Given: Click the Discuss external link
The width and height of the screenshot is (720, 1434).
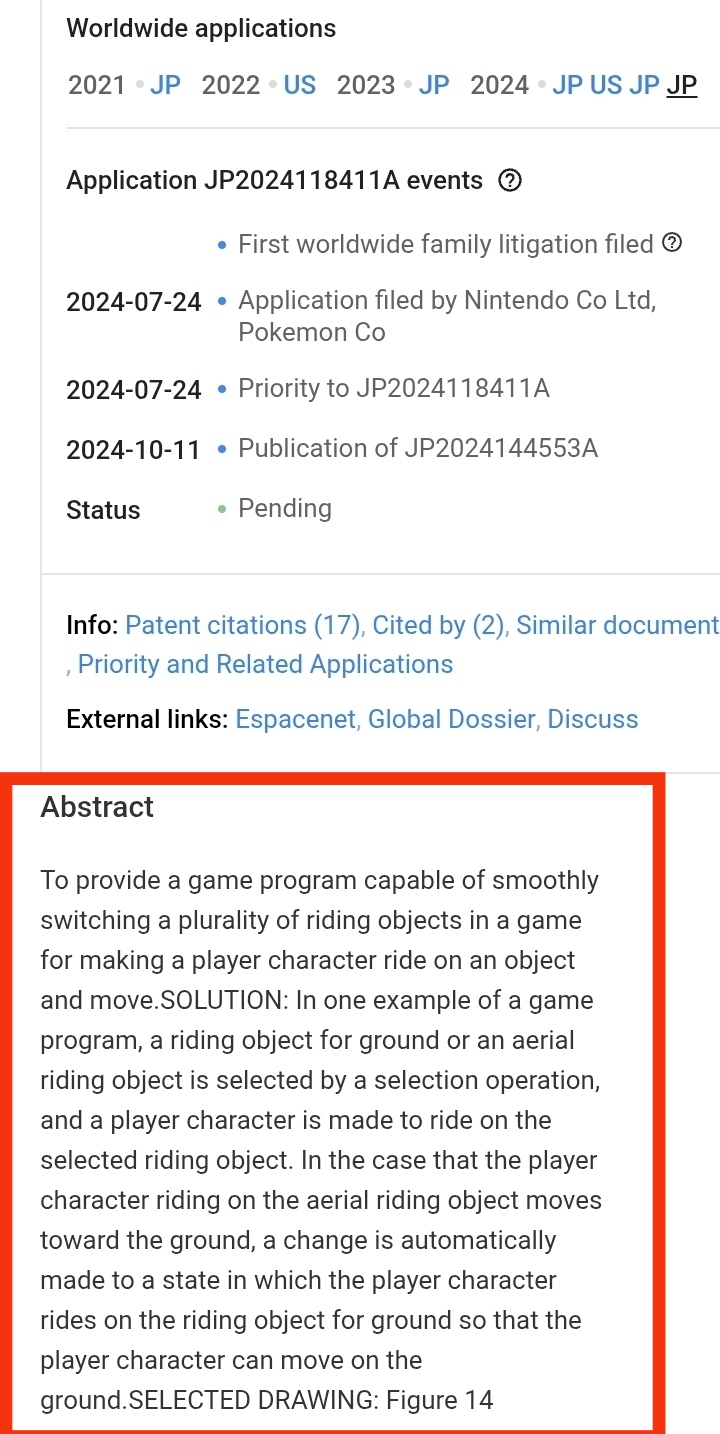Looking at the screenshot, I should 593,719.
